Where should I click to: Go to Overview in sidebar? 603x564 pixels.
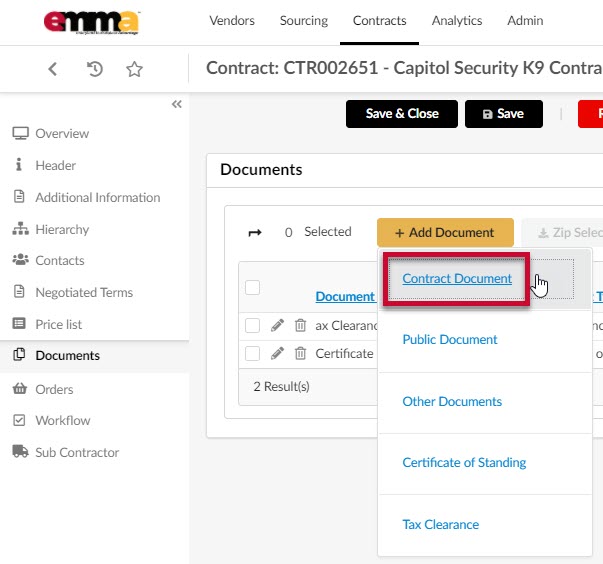click(62, 133)
